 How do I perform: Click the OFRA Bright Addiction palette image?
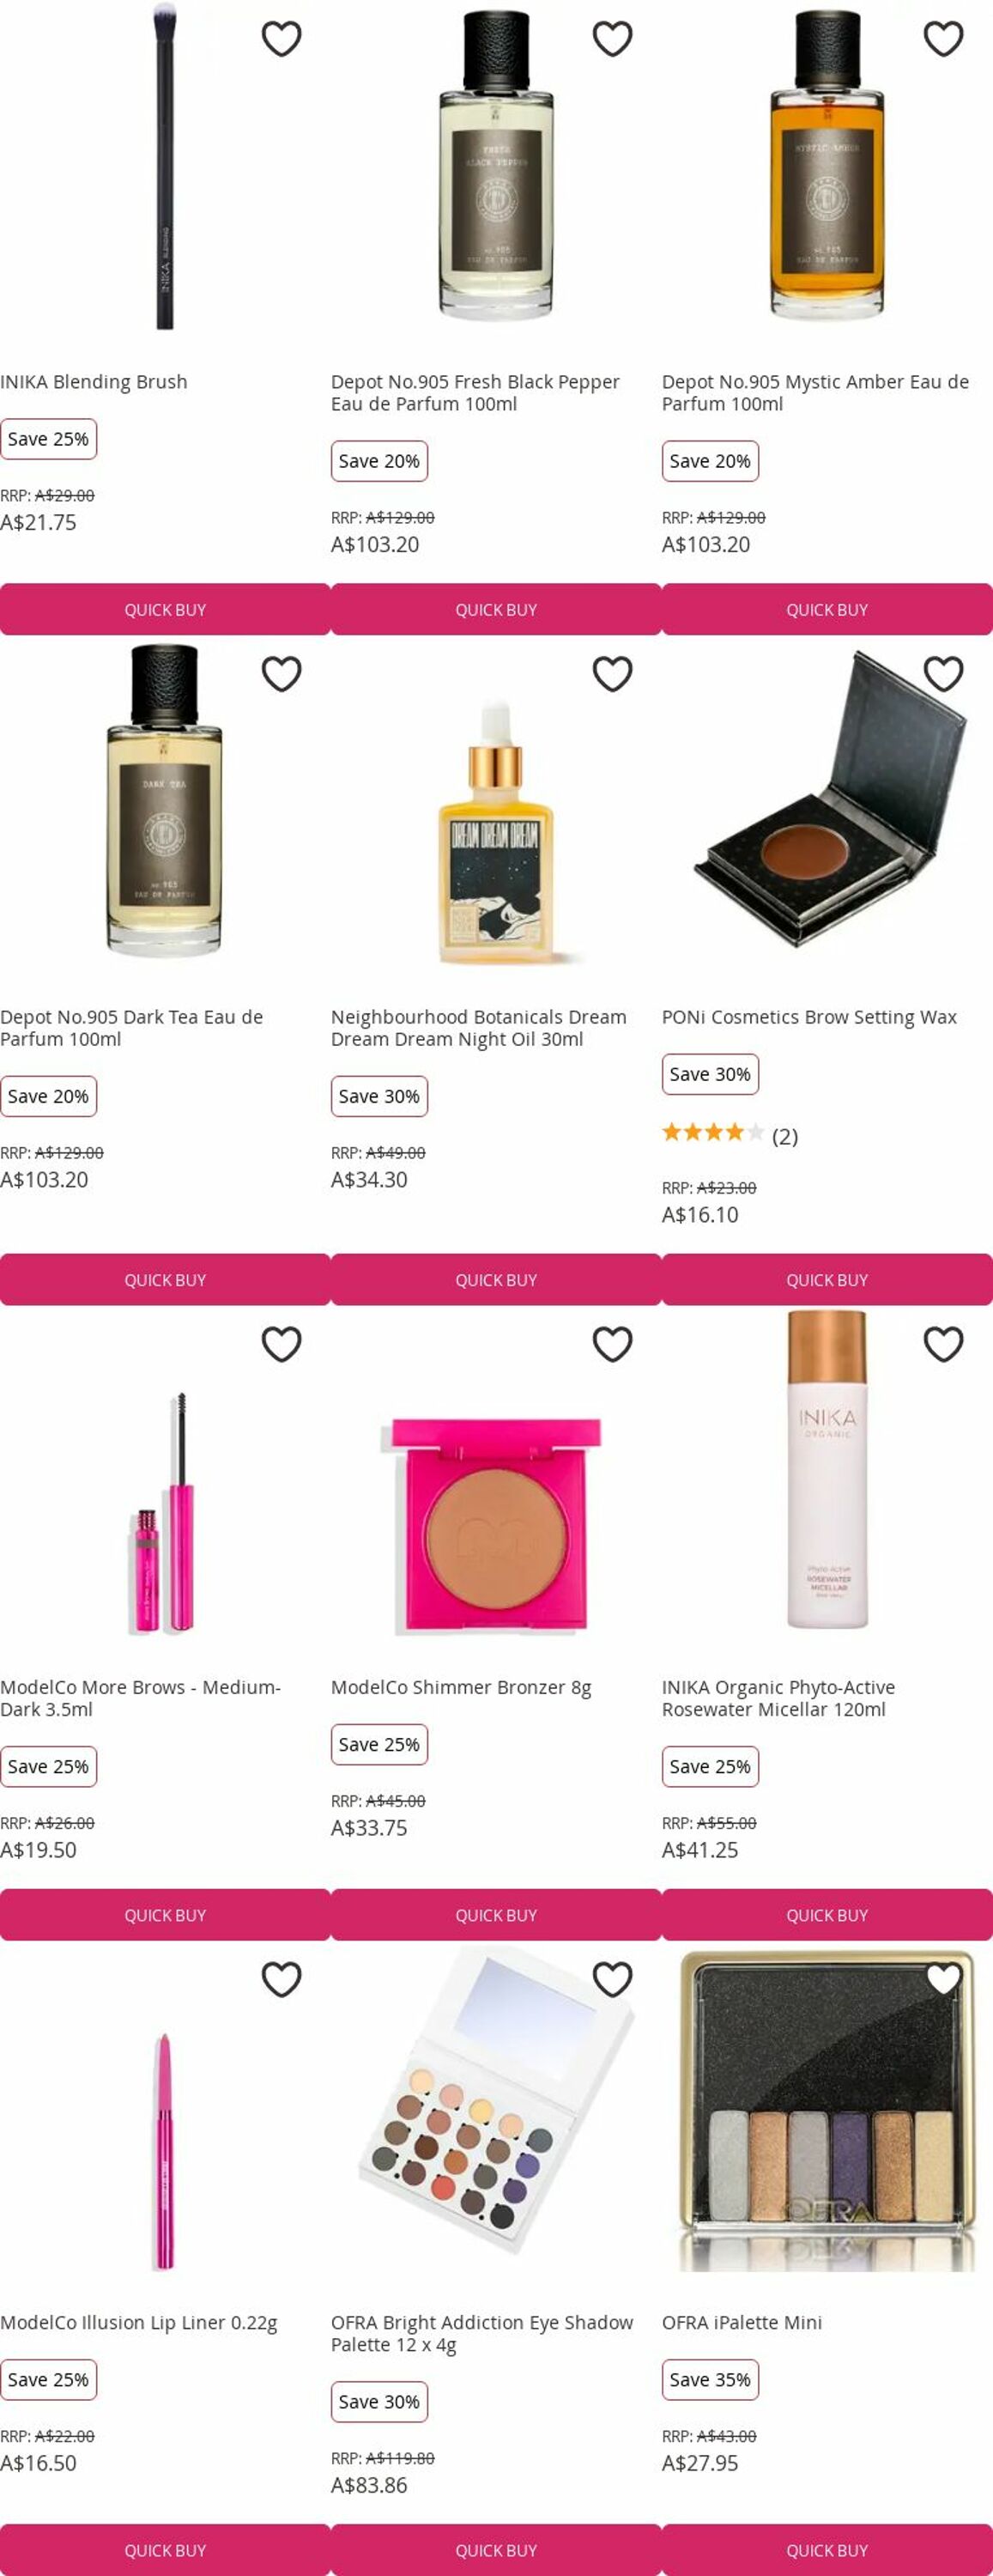496,2110
